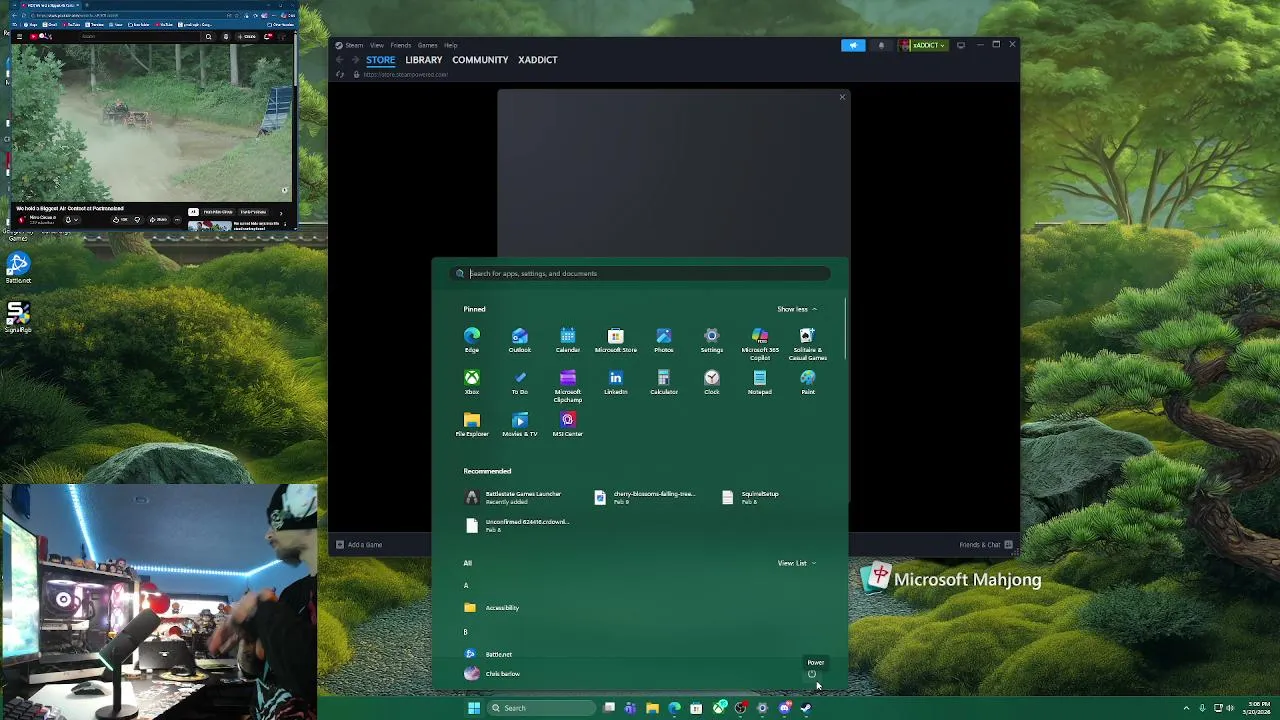This screenshot has width=1280, height=720.
Task: Open Steam's Friends menu
Action: coord(401,45)
